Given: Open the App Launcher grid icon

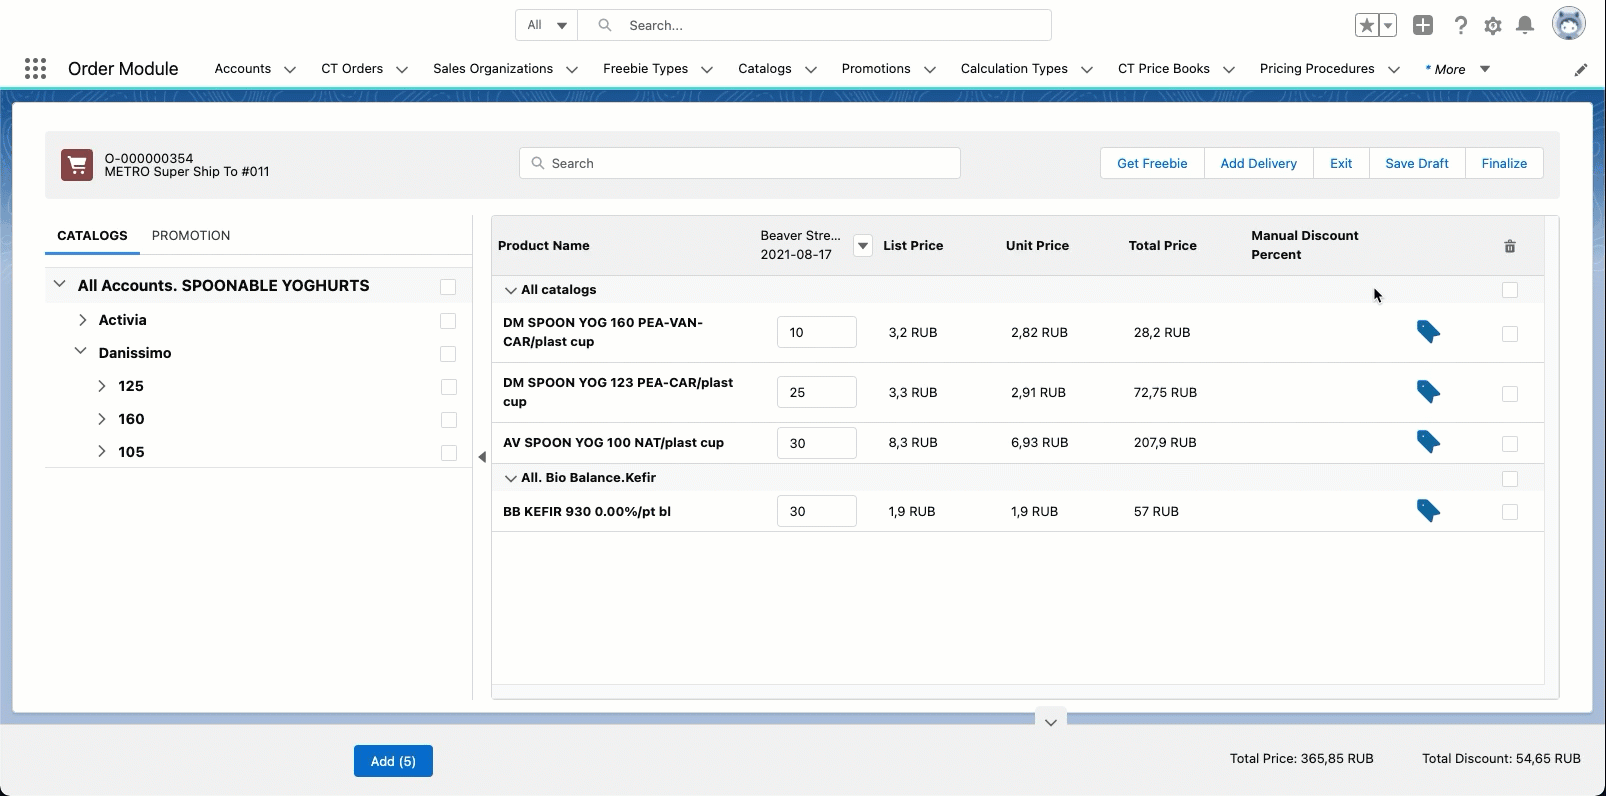Looking at the screenshot, I should [35, 68].
